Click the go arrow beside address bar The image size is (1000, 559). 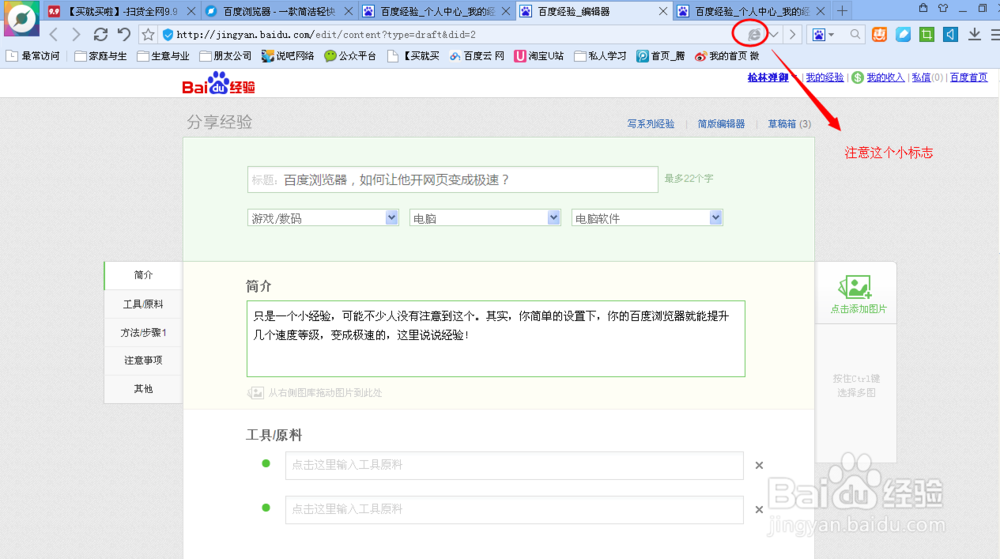pyautogui.click(x=793, y=34)
